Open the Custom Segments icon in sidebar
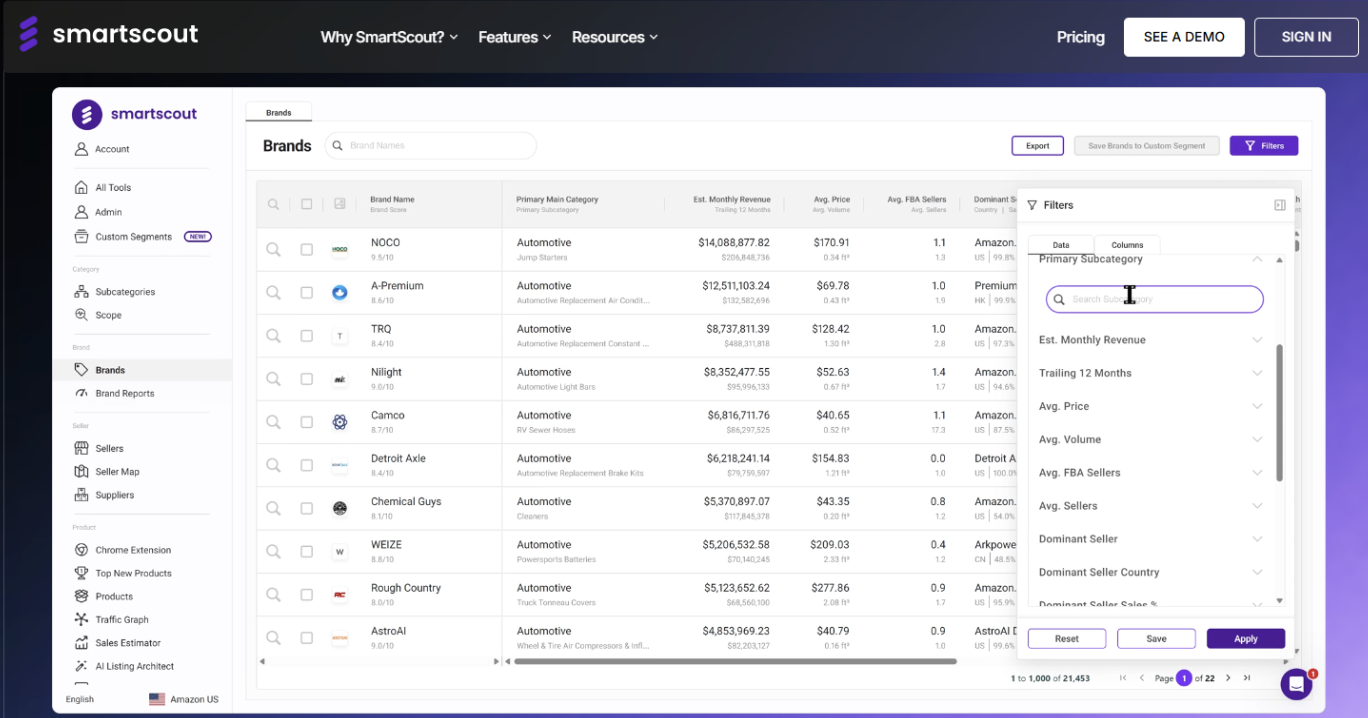Screen dimensions: 1368x718 (x=82, y=237)
